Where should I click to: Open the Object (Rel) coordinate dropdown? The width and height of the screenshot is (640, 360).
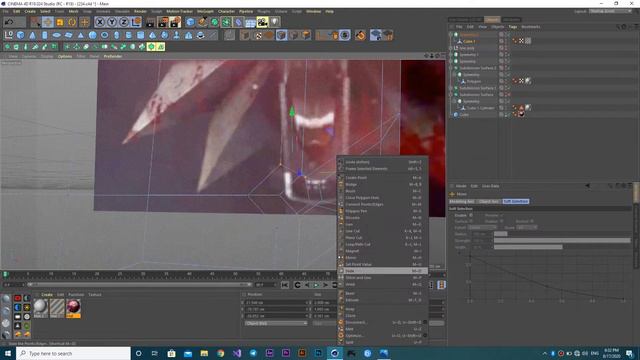pos(276,323)
